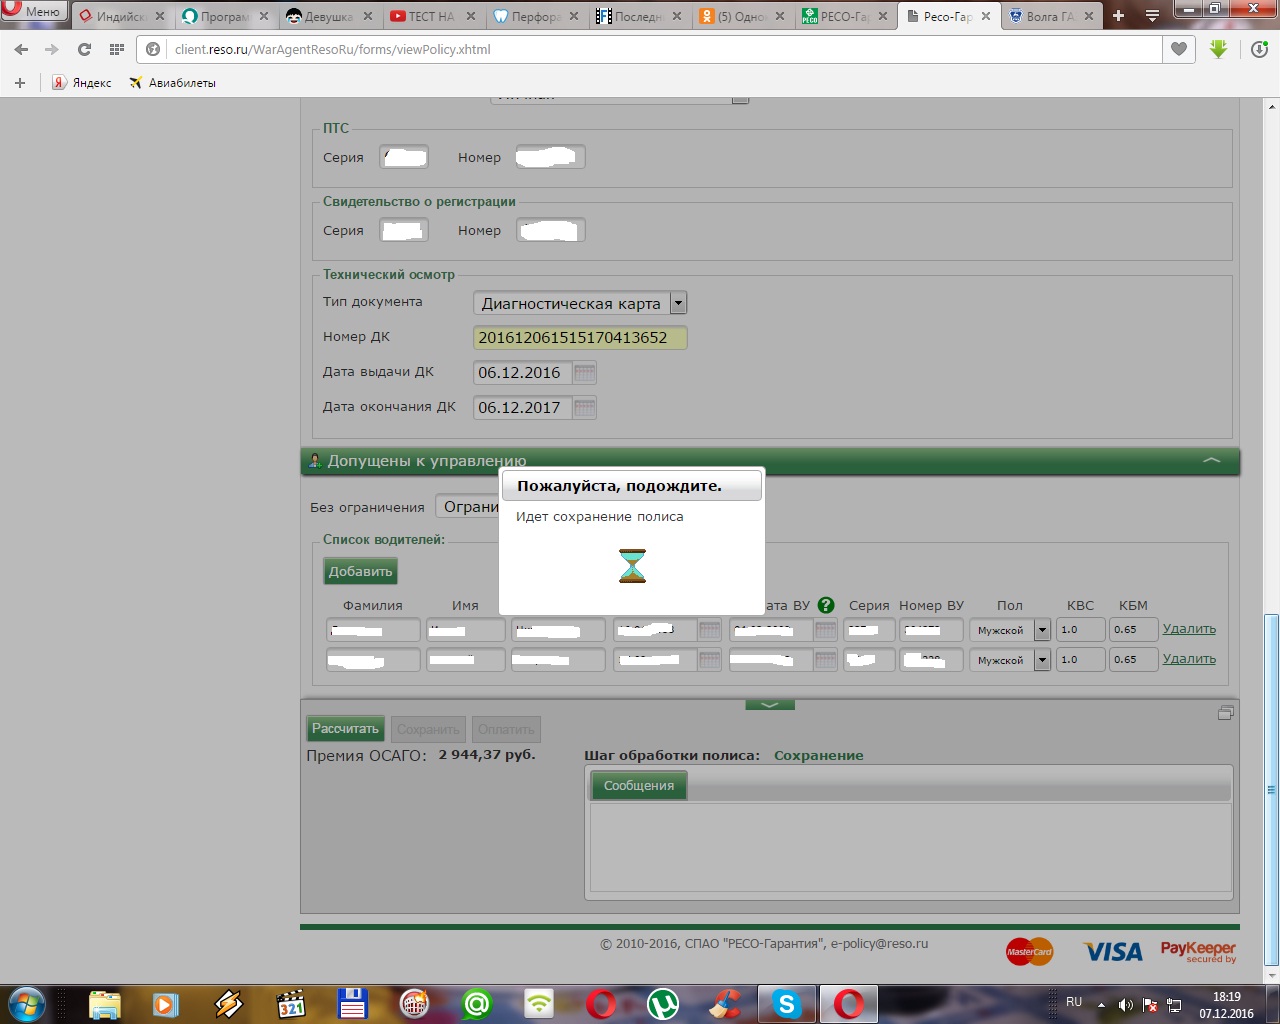Click the heart bookmark icon in address bar
Image resolution: width=1280 pixels, height=1024 pixels.
coord(1179,49)
